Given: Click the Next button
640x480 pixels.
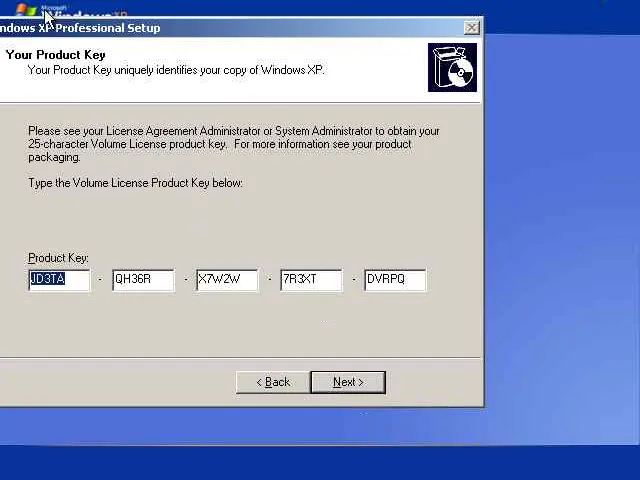Looking at the screenshot, I should (x=348, y=382).
